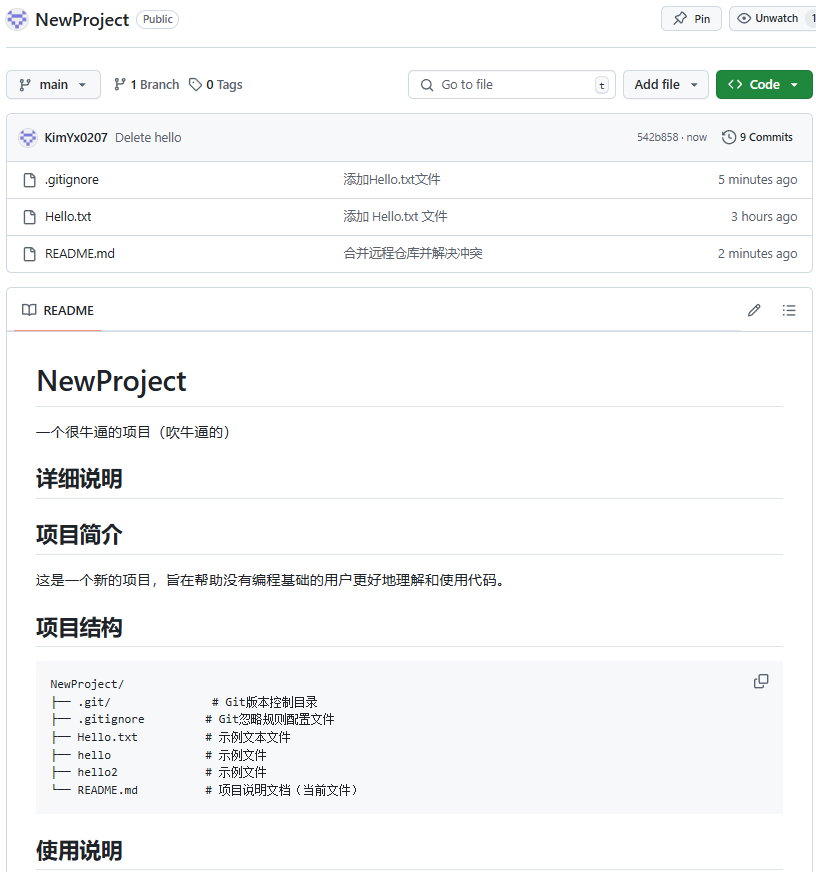The image size is (816, 872).
Task: Open commit history via clock icon
Action: (x=729, y=137)
